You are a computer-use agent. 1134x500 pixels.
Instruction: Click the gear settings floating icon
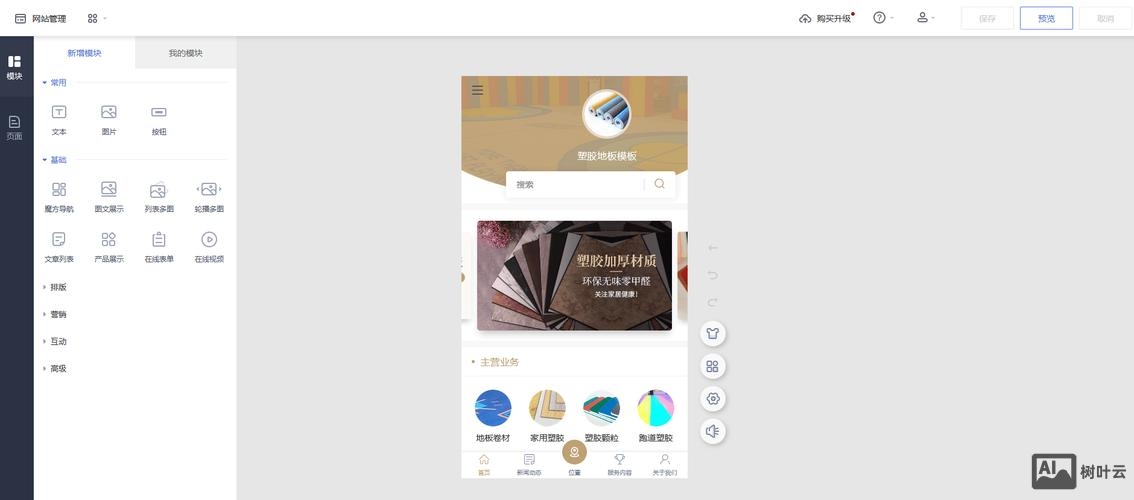tap(712, 399)
